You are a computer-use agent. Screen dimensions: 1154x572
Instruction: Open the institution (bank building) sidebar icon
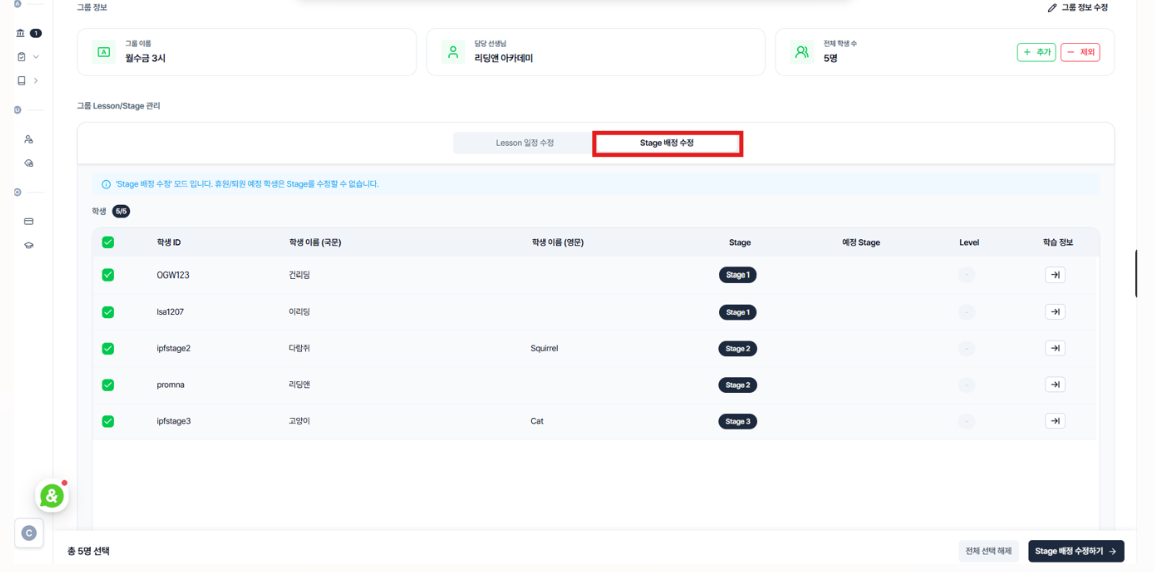tap(21, 33)
